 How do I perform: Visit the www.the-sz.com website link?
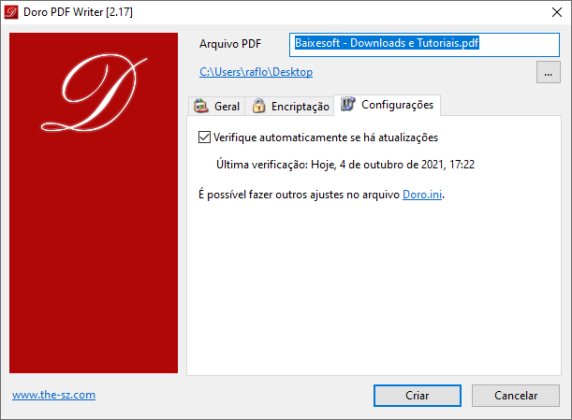pyautogui.click(x=54, y=395)
